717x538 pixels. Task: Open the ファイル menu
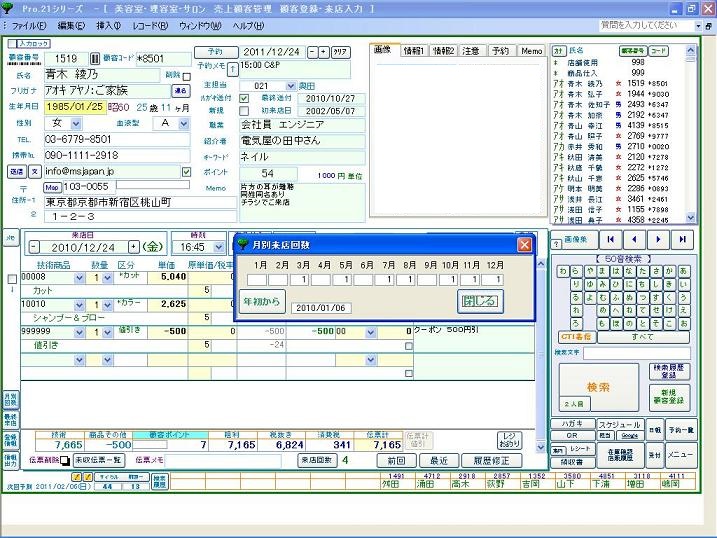[x=28, y=26]
